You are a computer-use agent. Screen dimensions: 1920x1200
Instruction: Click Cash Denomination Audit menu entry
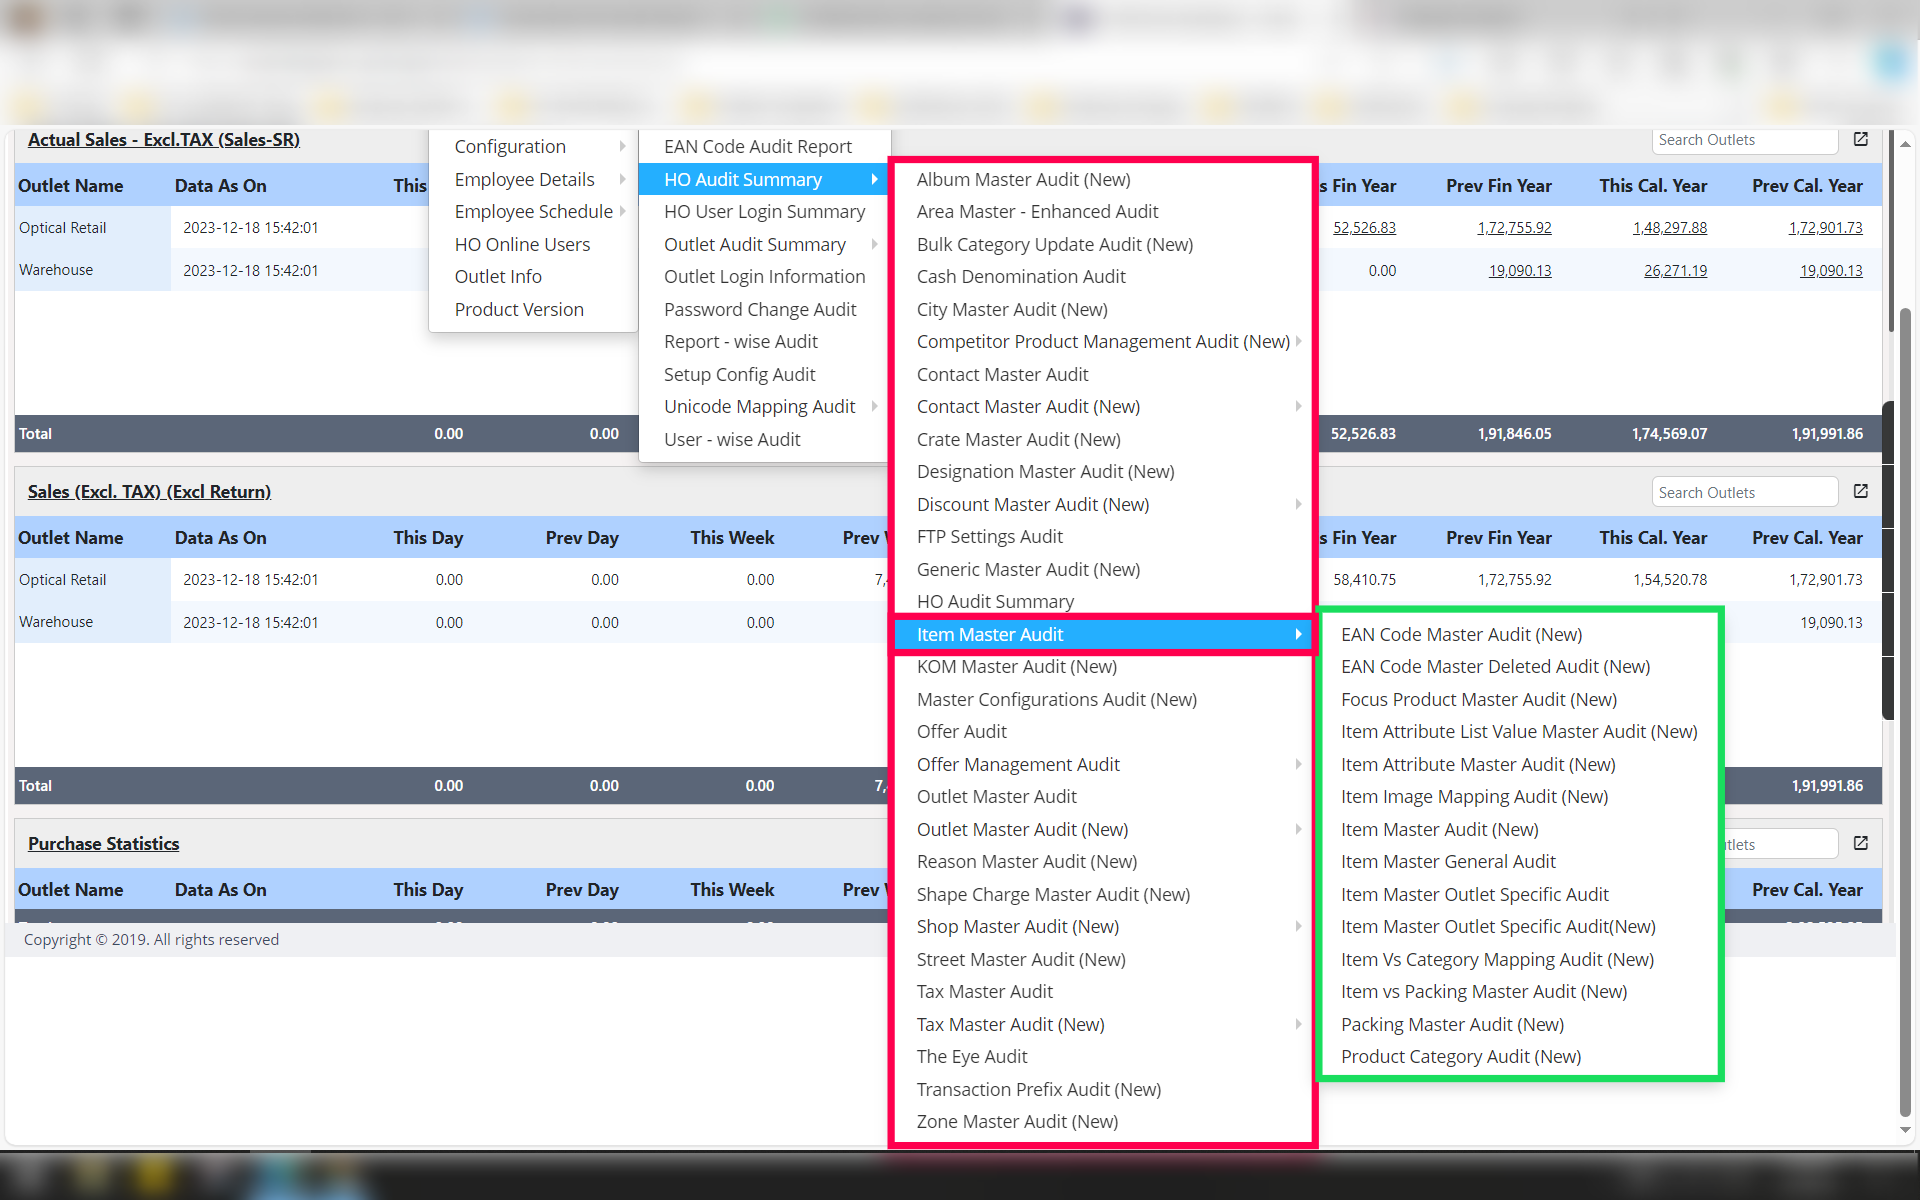tap(1020, 277)
